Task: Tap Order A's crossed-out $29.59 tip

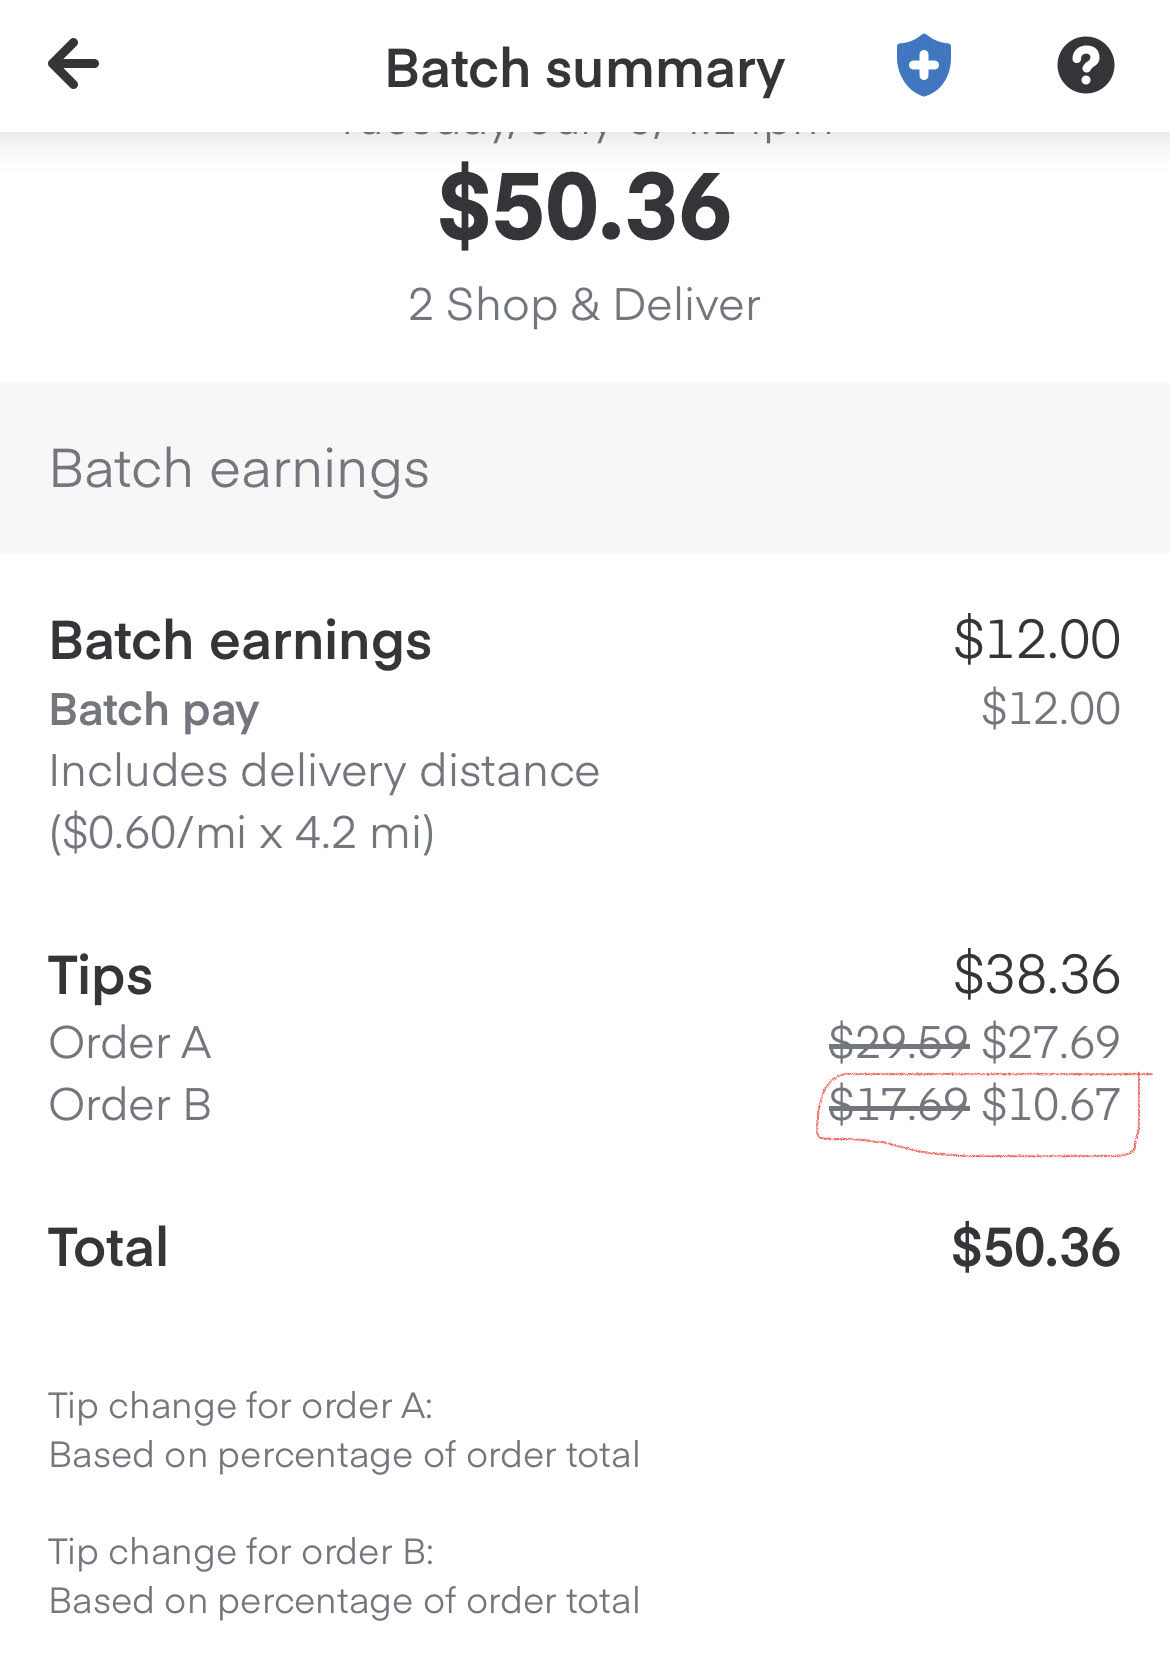Action: click(898, 1043)
